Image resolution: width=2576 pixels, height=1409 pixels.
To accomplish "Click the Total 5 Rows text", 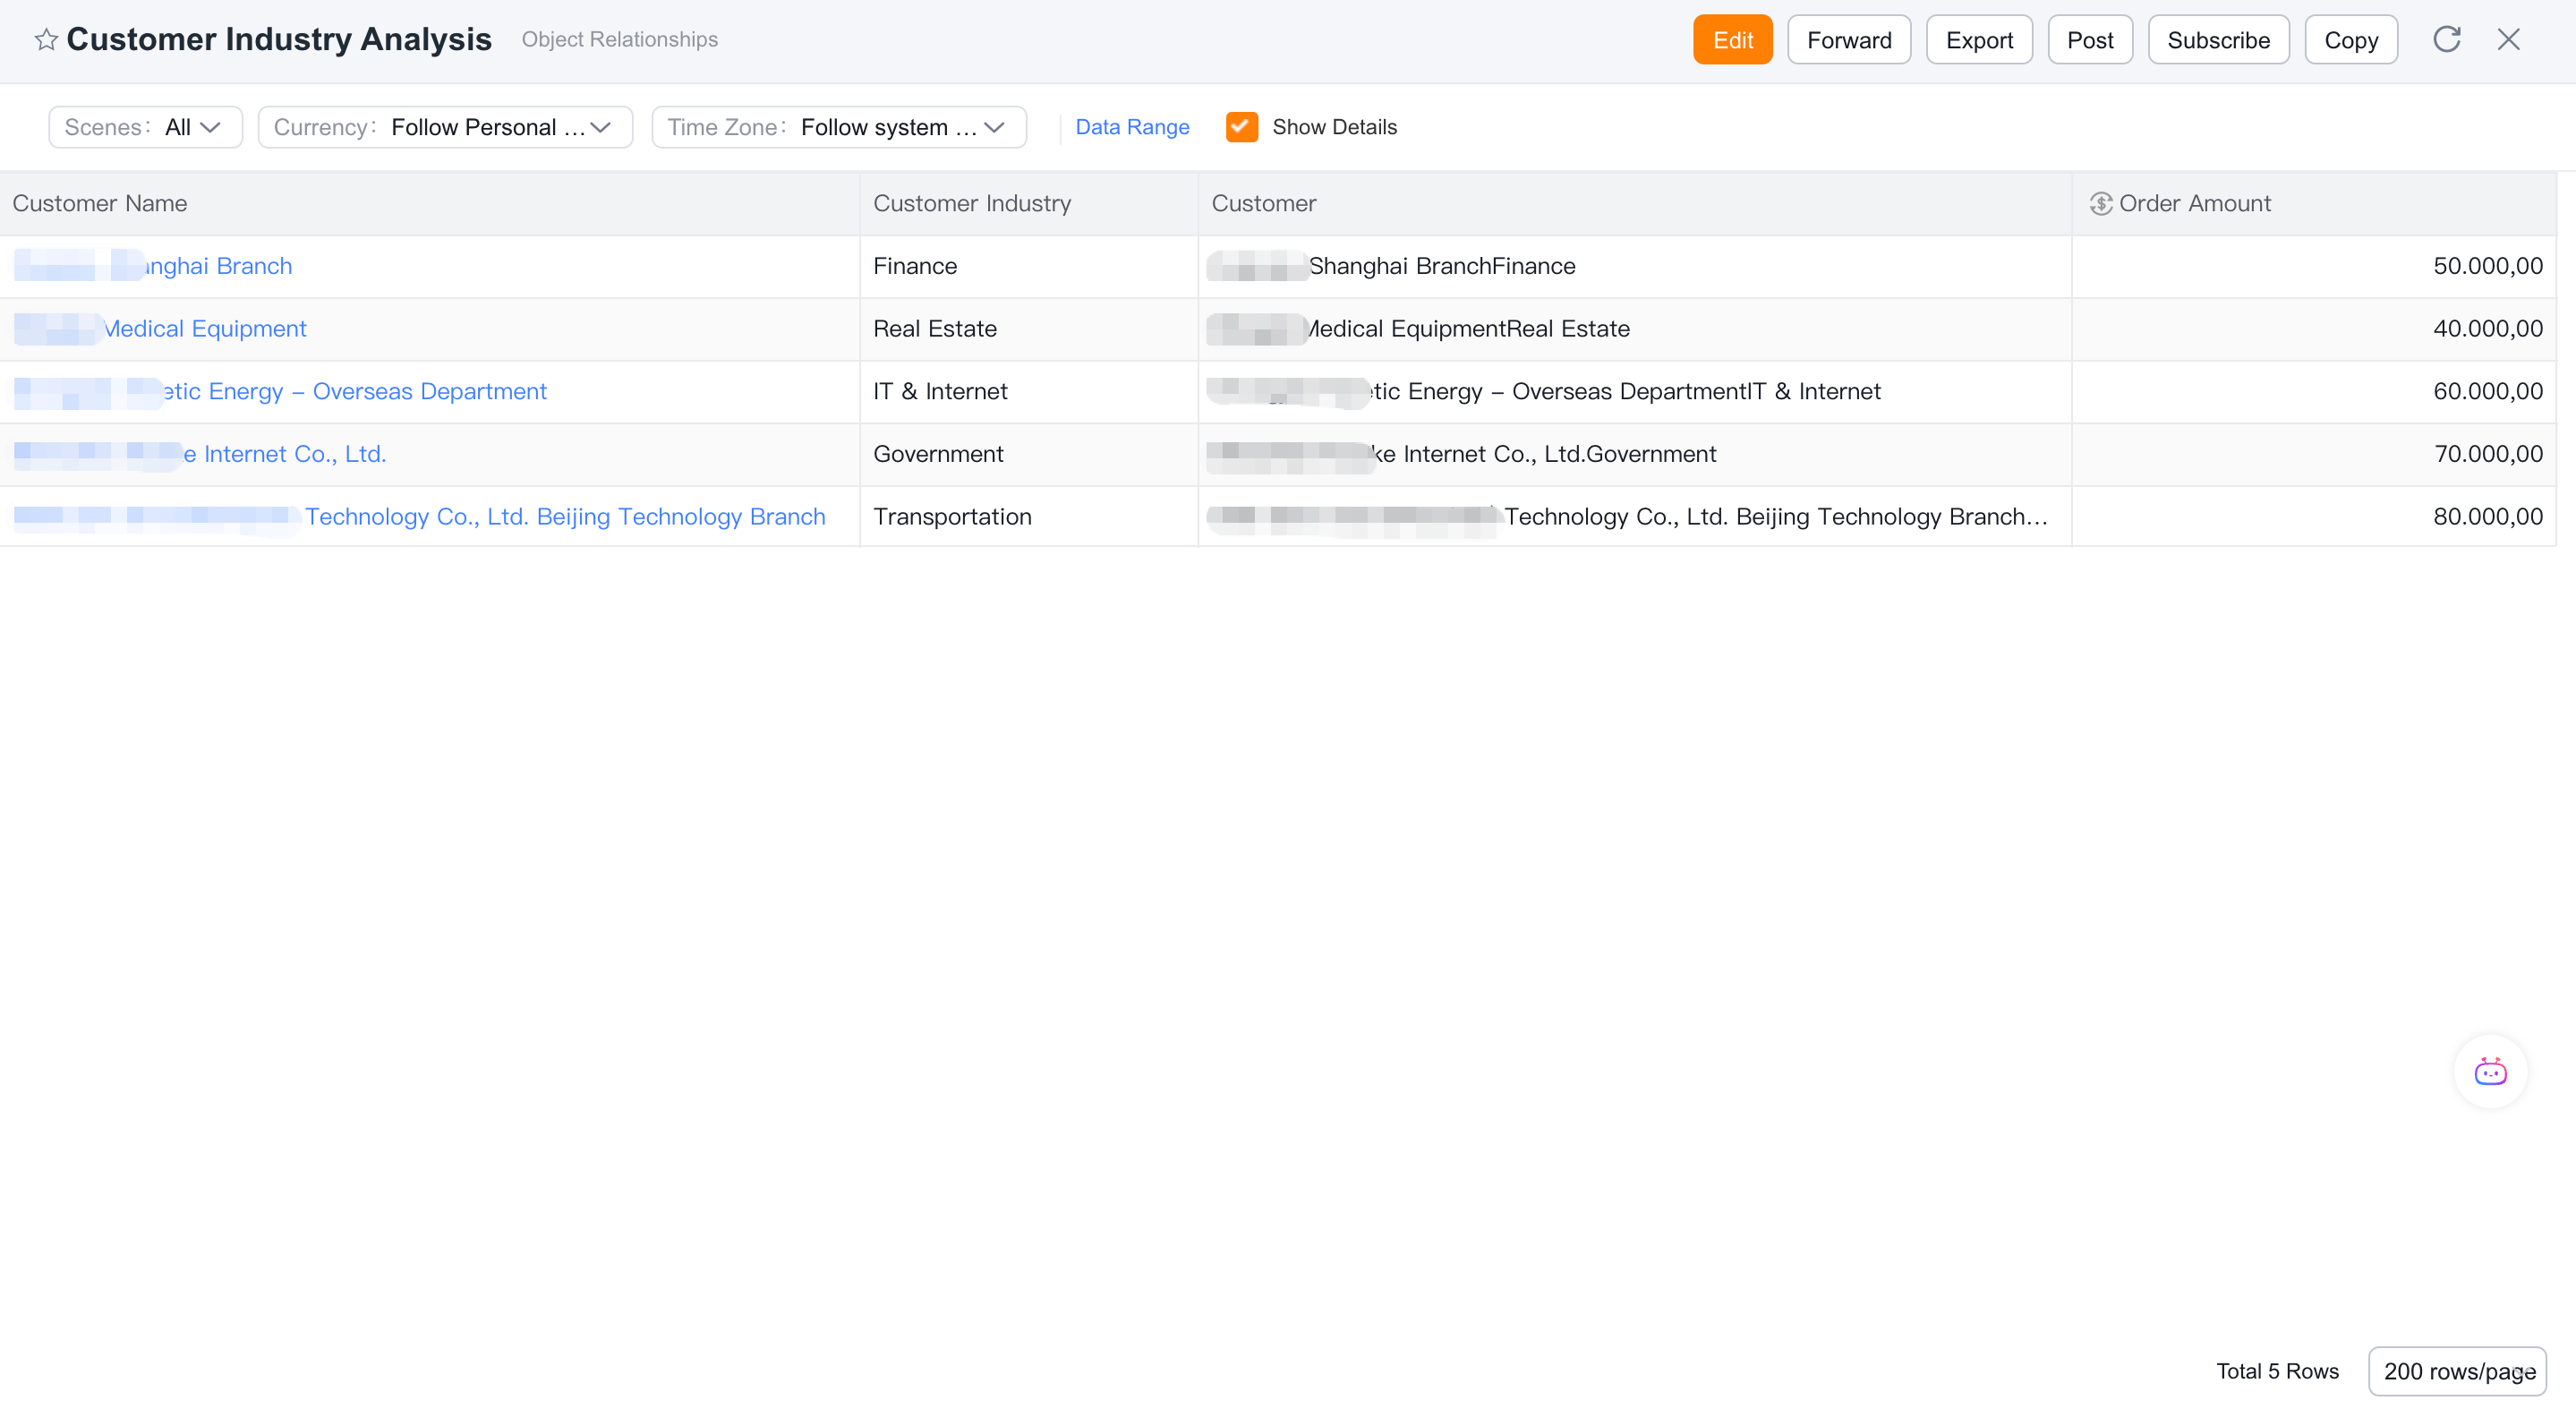I will (2277, 1371).
